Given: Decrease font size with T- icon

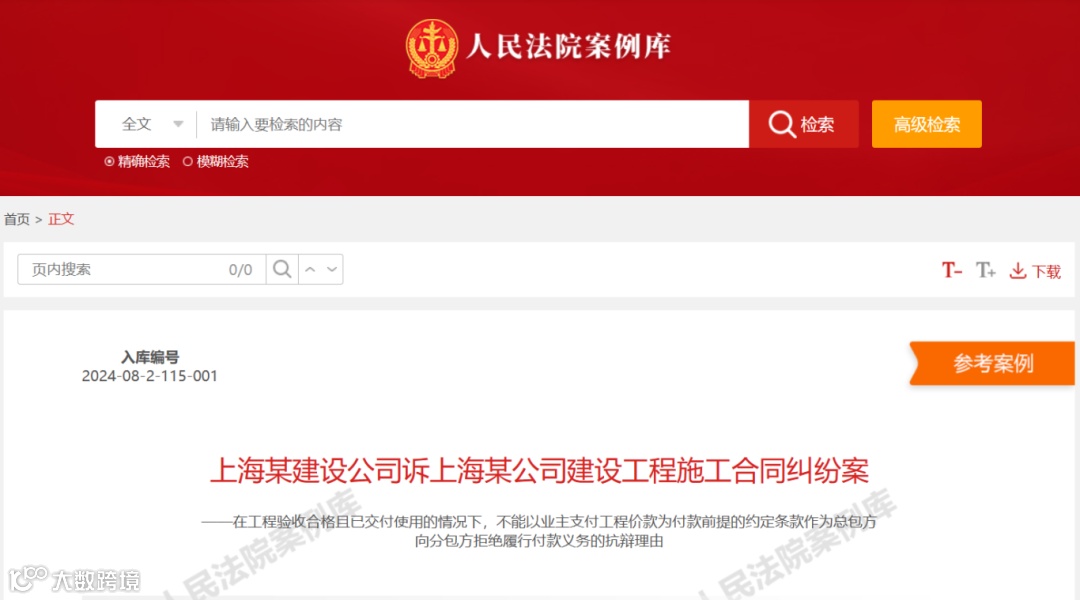Looking at the screenshot, I should pos(952,270).
